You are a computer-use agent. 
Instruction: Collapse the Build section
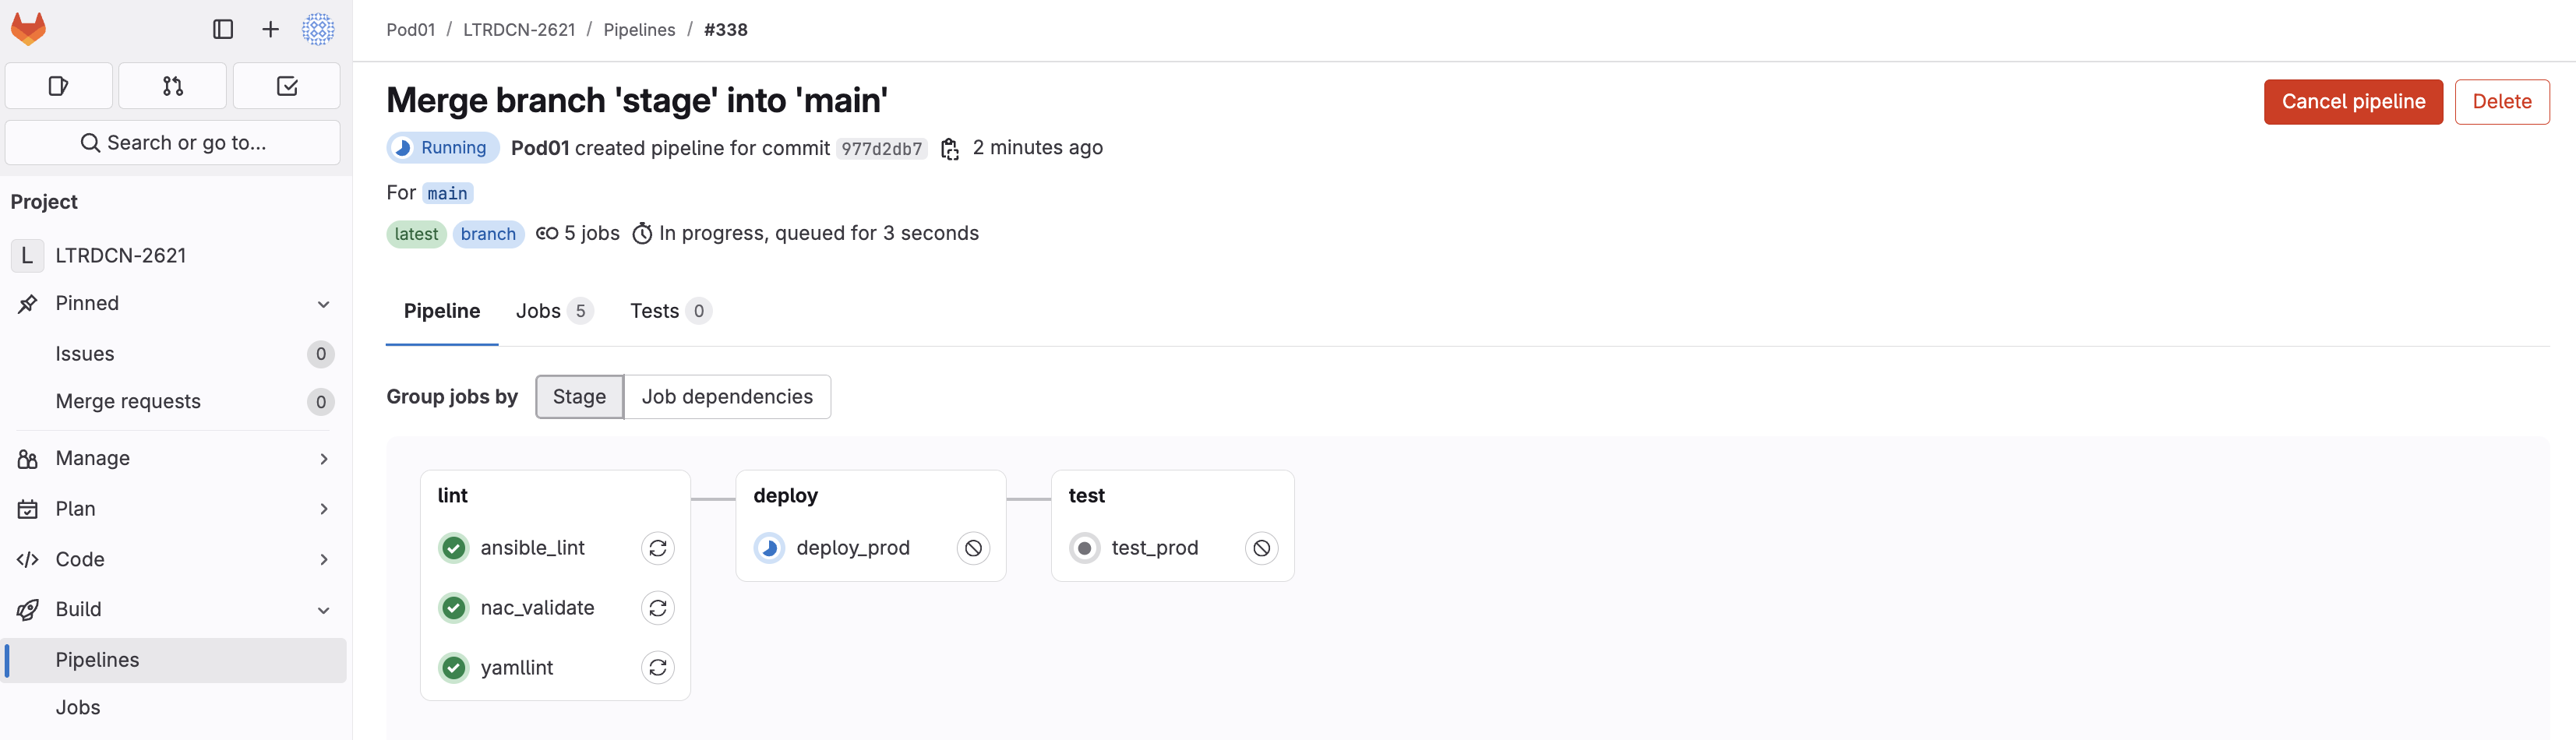323,610
